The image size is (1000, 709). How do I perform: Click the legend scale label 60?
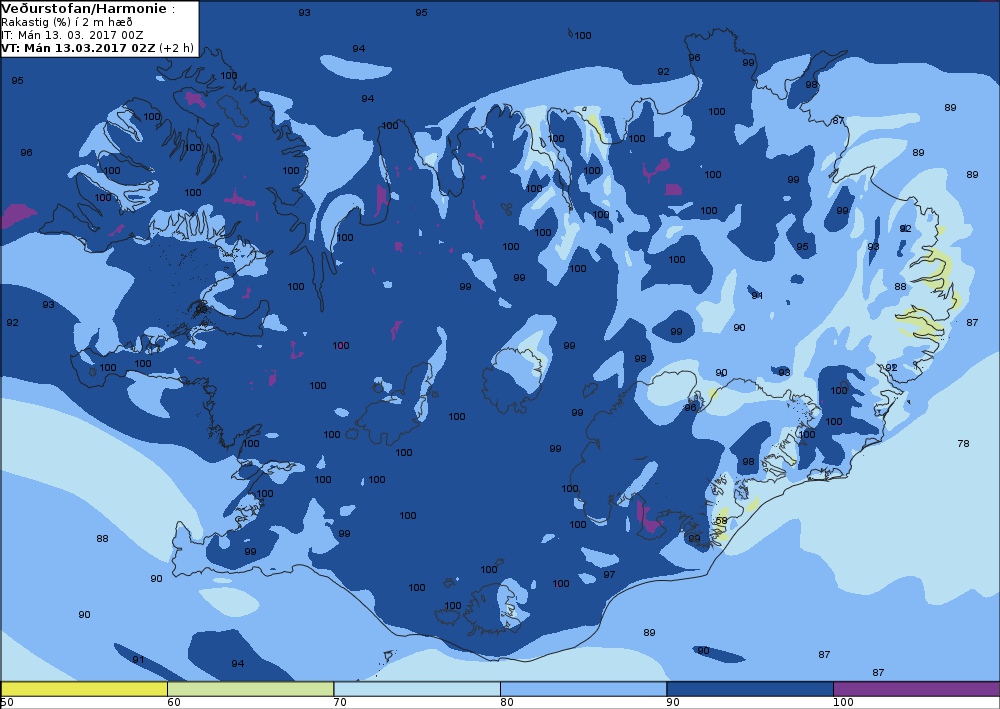pos(173,703)
